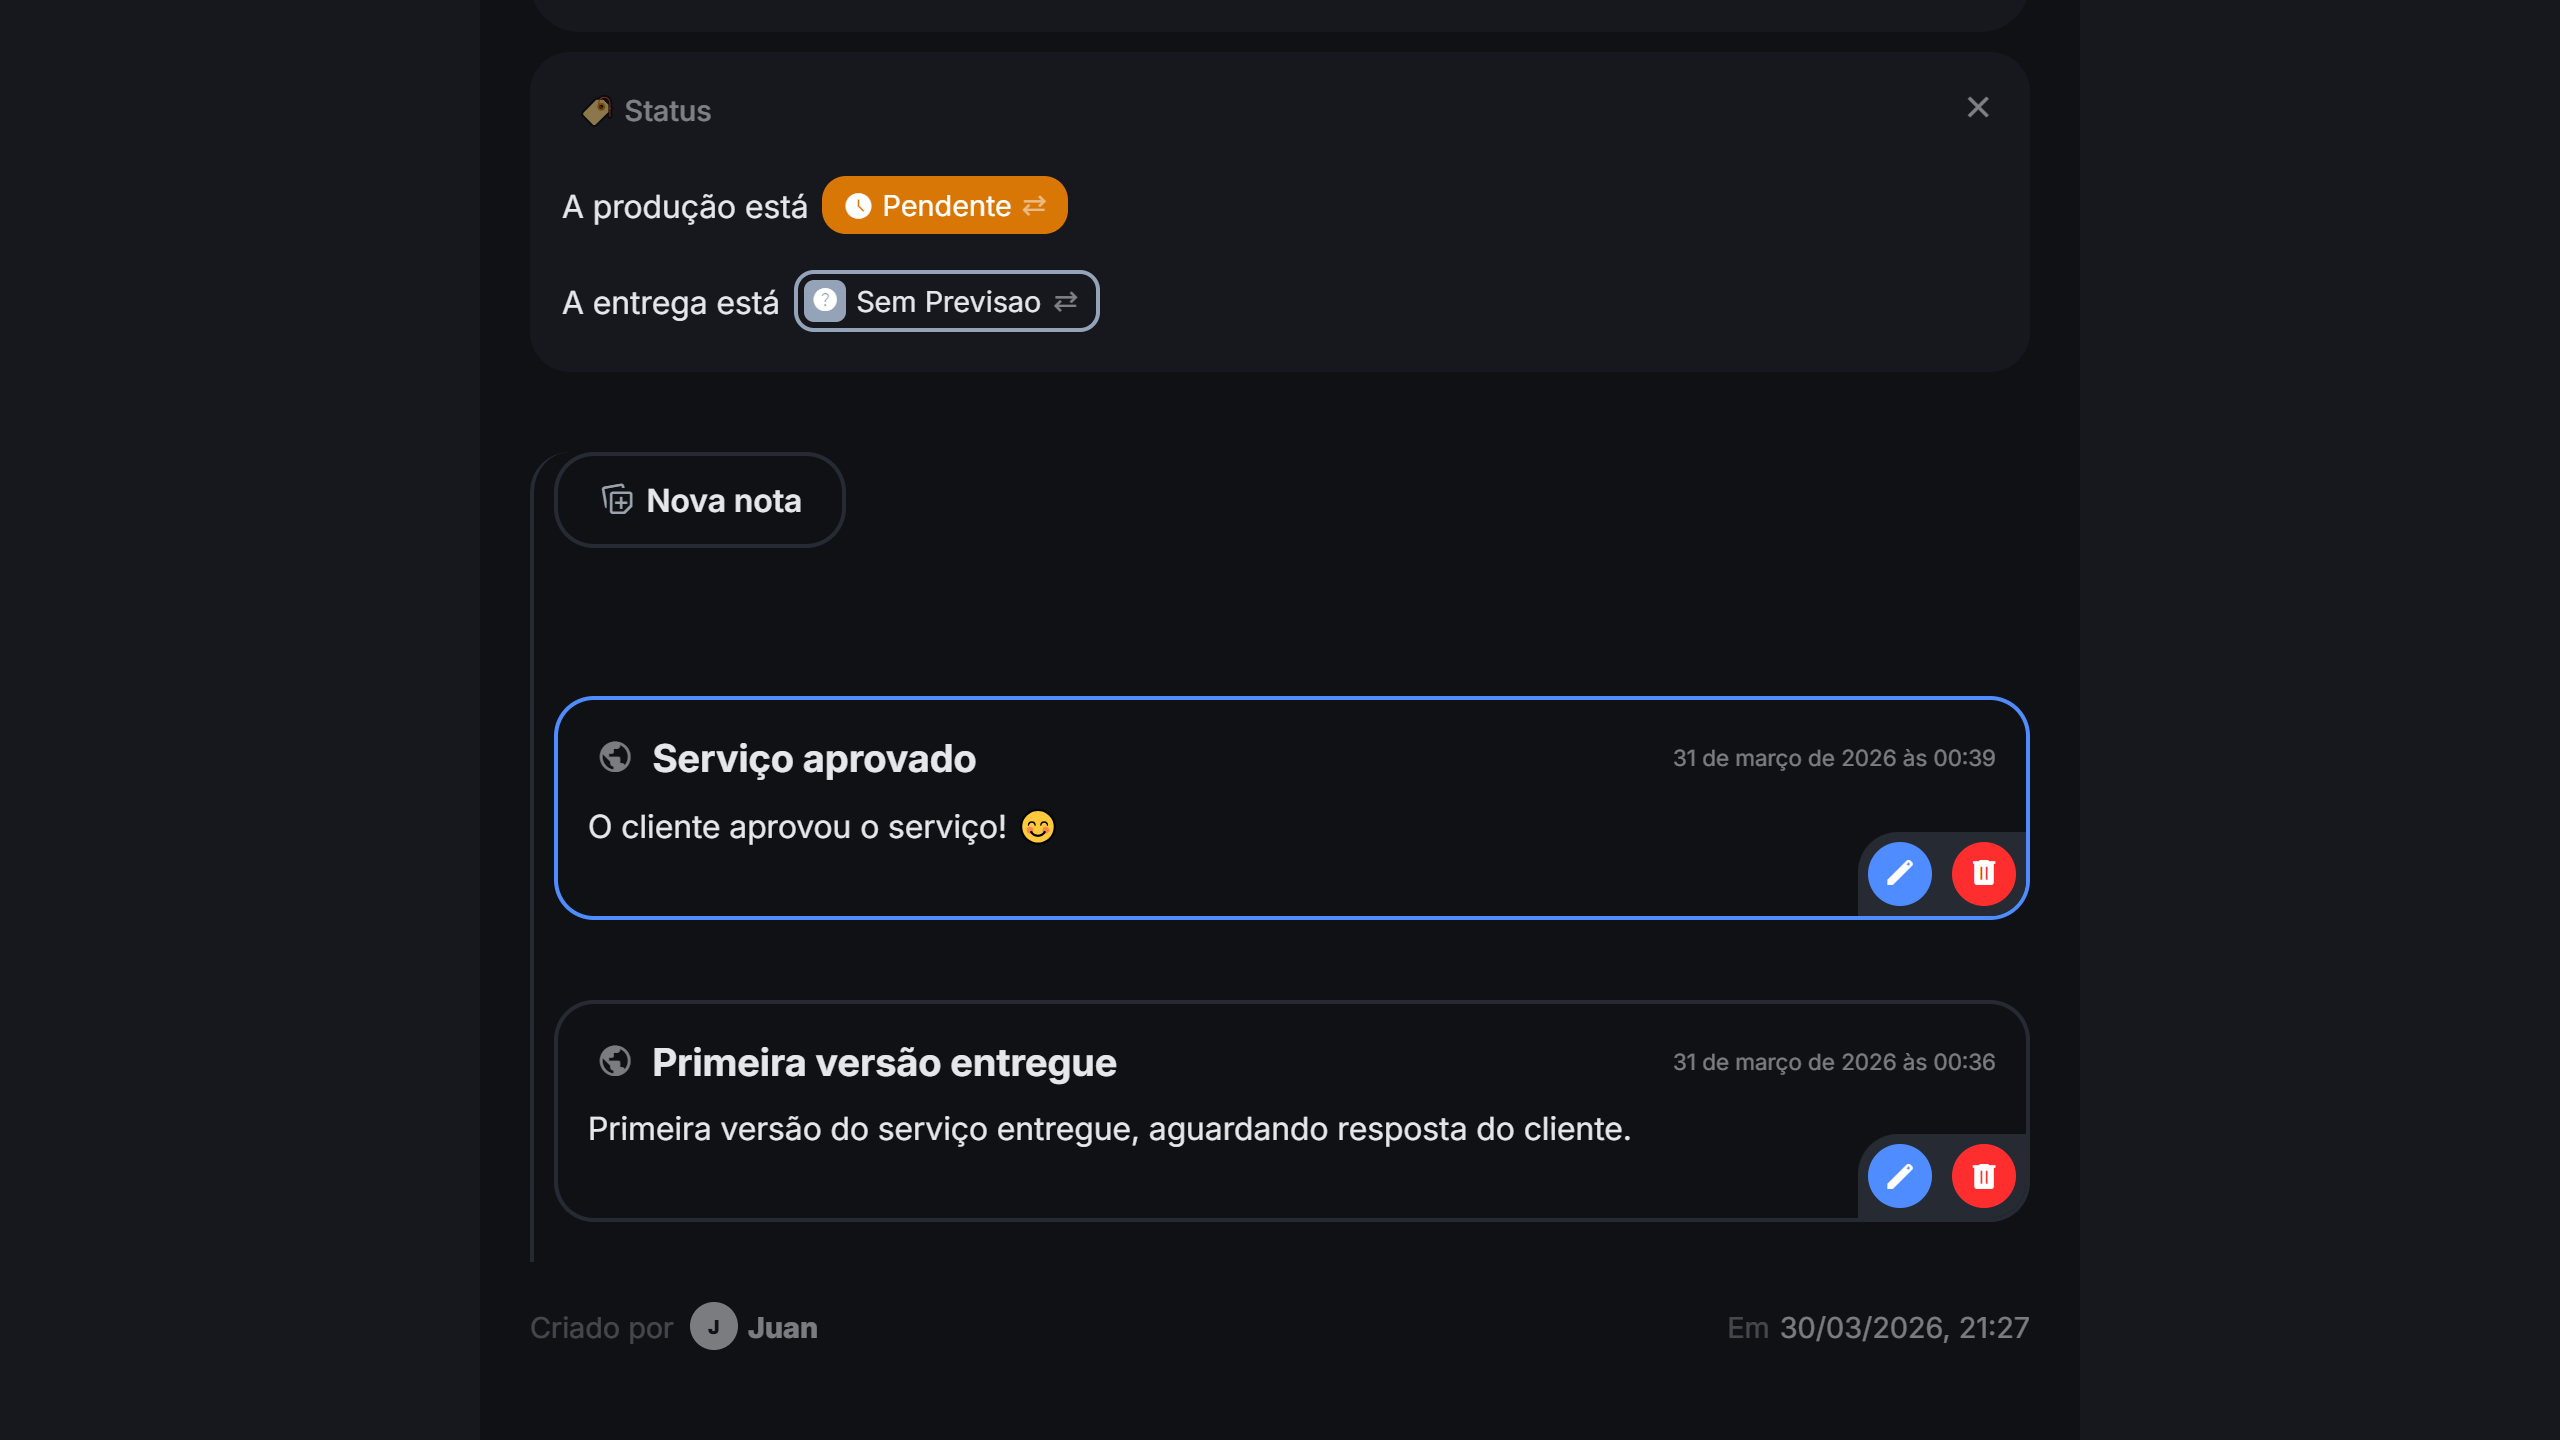
Task: Click Juan's avatar circle
Action: [x=713, y=1327]
